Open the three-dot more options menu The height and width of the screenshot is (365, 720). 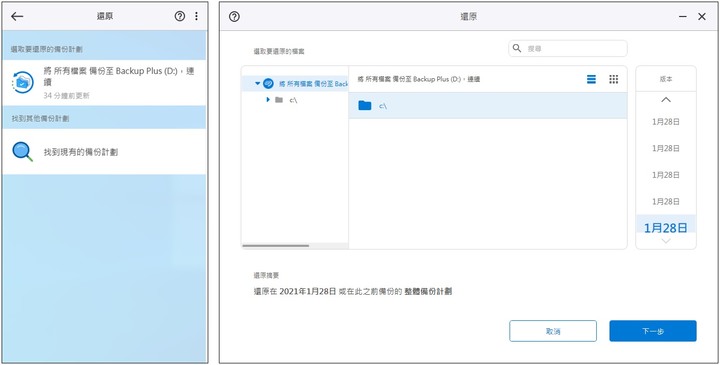[196, 17]
